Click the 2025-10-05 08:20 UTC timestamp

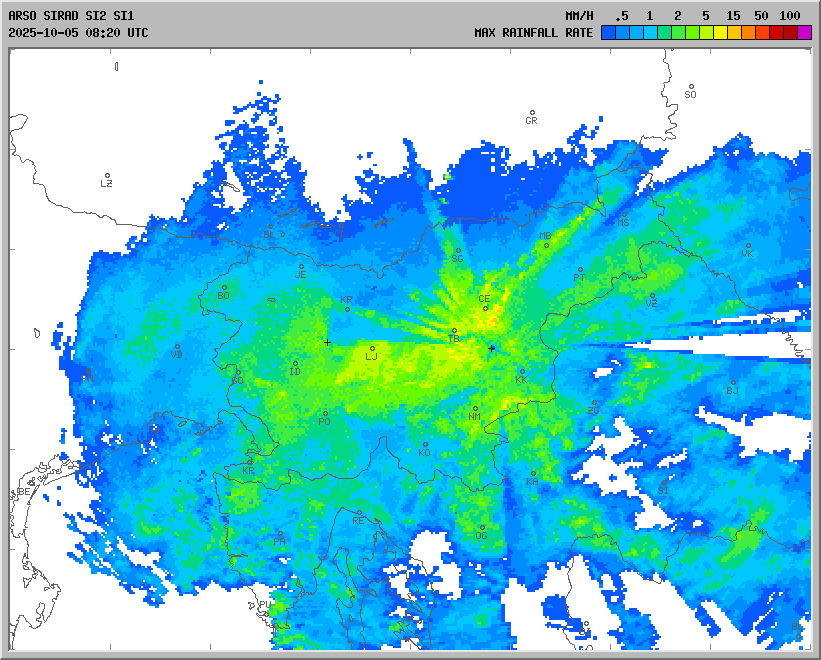78,33
